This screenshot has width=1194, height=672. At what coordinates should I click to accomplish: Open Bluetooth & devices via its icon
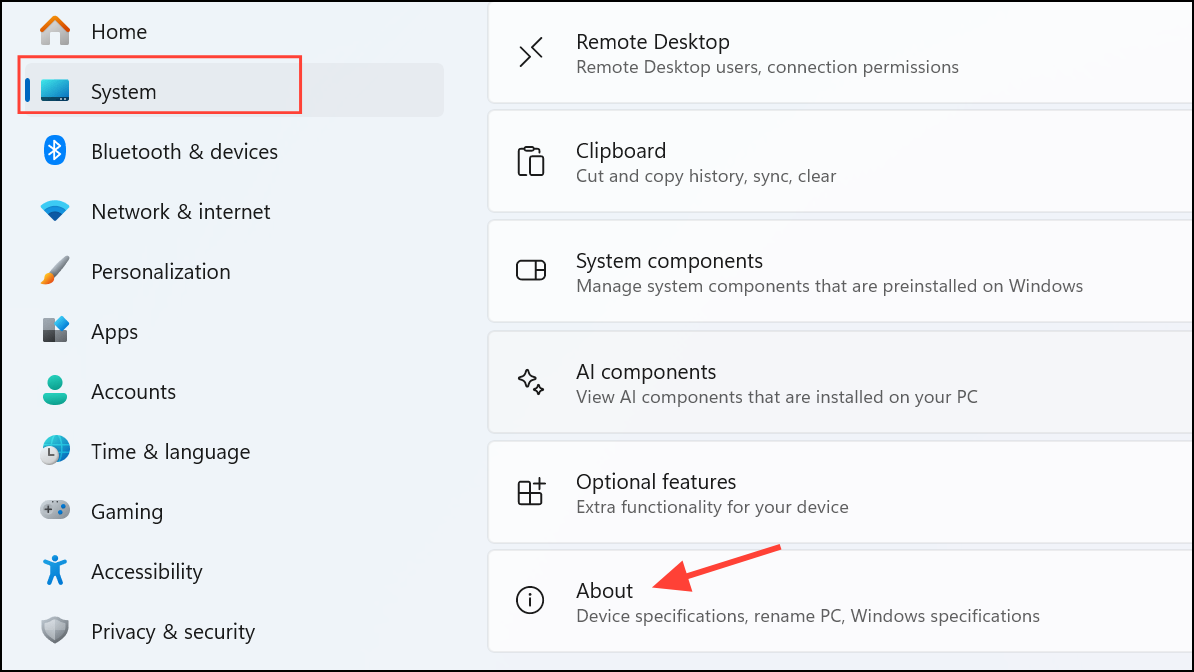coord(54,151)
